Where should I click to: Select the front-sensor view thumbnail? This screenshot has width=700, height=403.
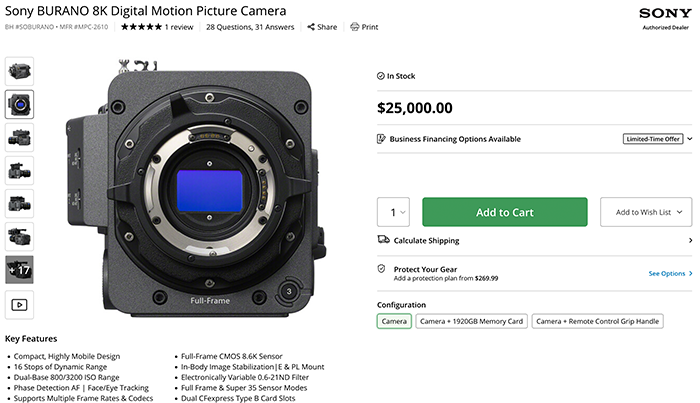(x=19, y=104)
